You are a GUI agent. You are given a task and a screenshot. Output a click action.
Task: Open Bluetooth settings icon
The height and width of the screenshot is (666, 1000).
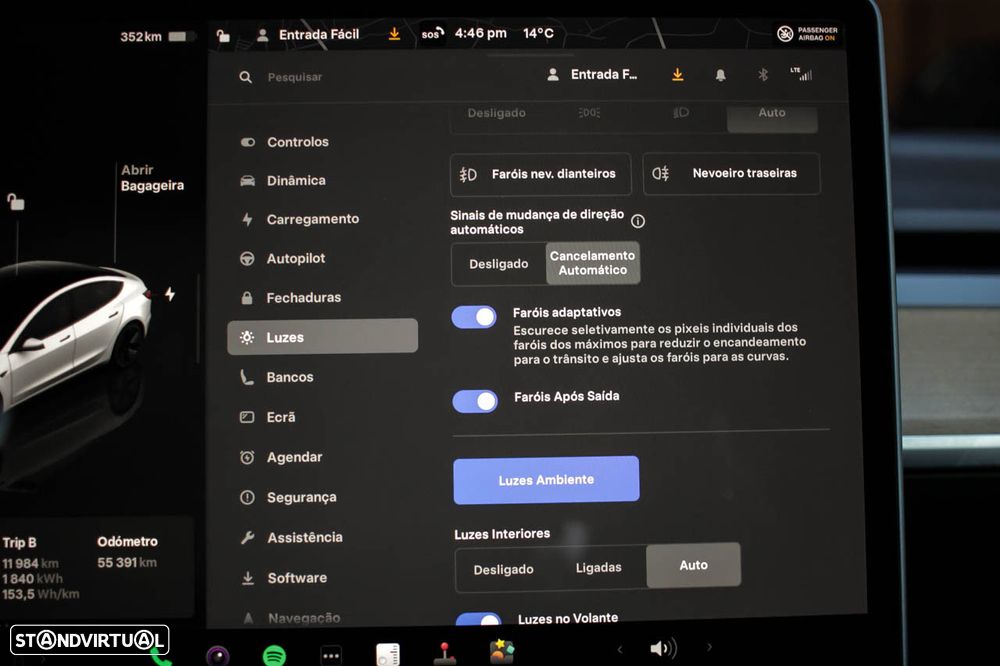(x=763, y=75)
